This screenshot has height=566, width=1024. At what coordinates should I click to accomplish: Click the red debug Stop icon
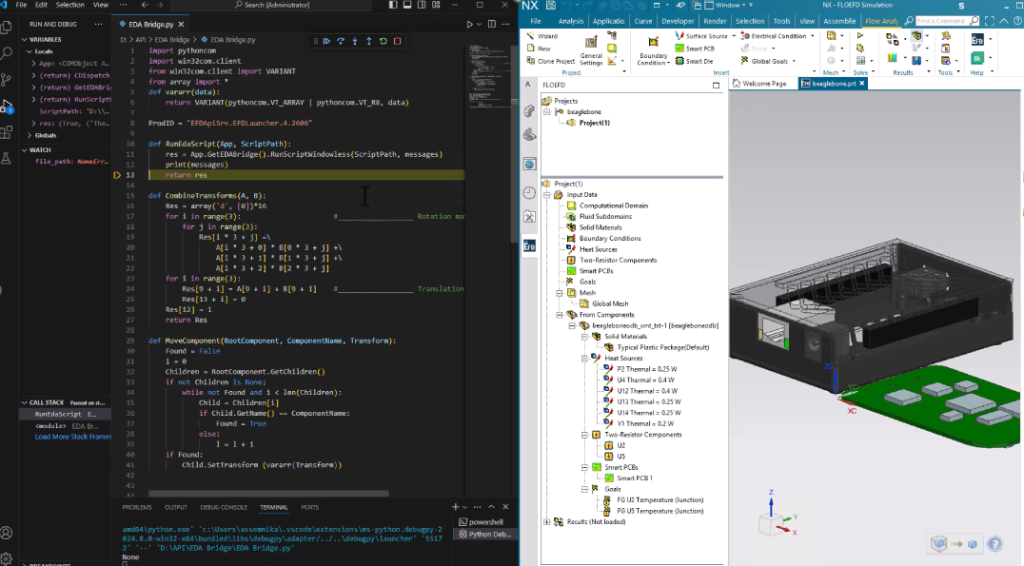click(397, 41)
